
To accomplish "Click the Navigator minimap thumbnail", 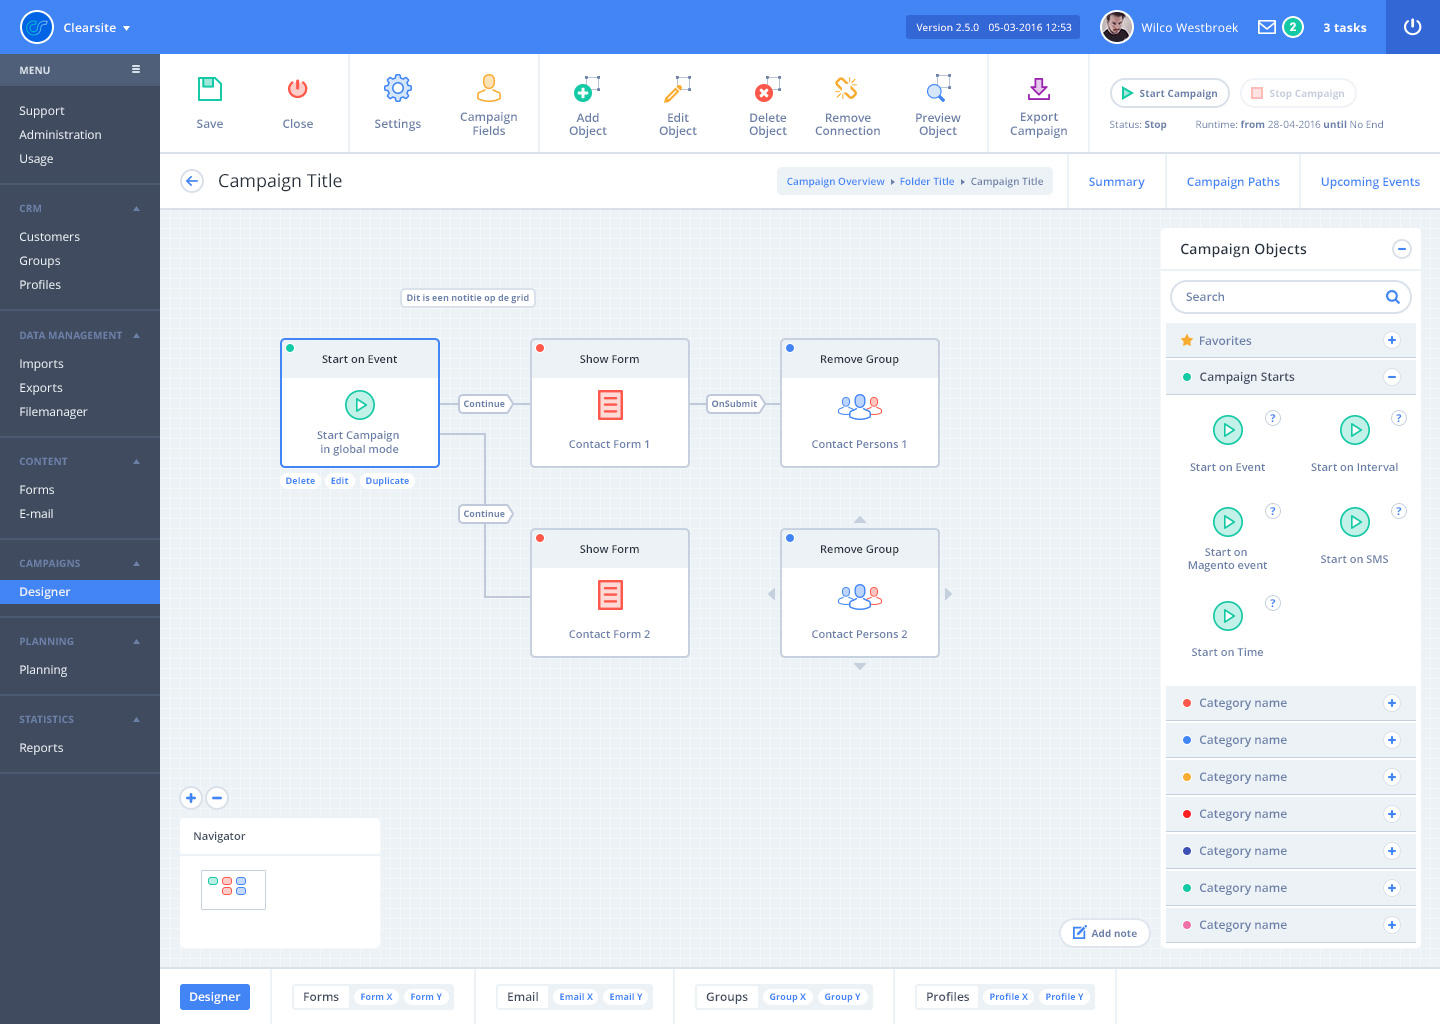I will [233, 890].
